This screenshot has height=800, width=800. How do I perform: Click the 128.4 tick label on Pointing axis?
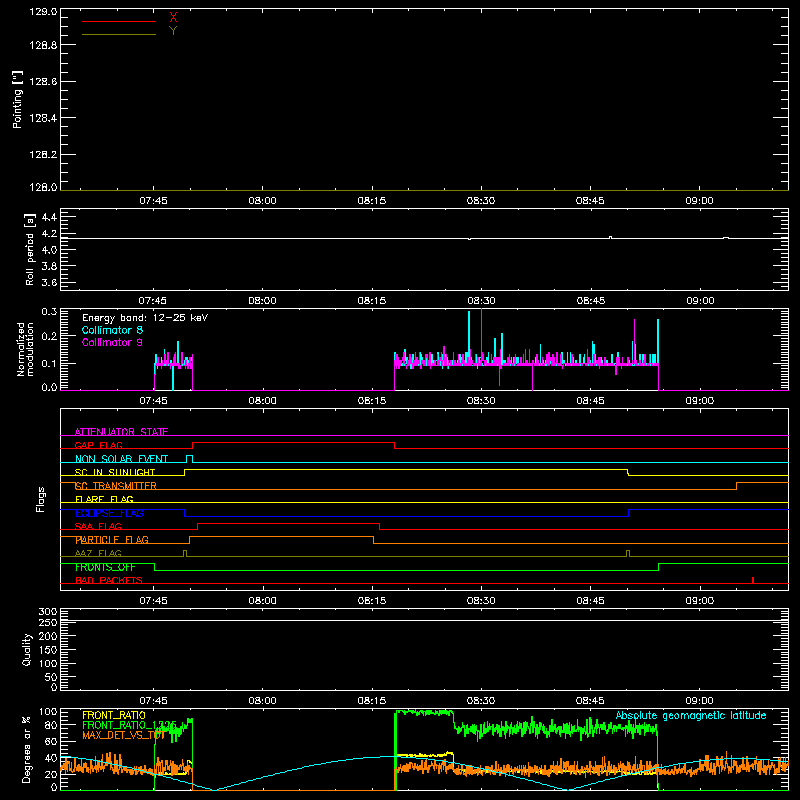pos(43,118)
